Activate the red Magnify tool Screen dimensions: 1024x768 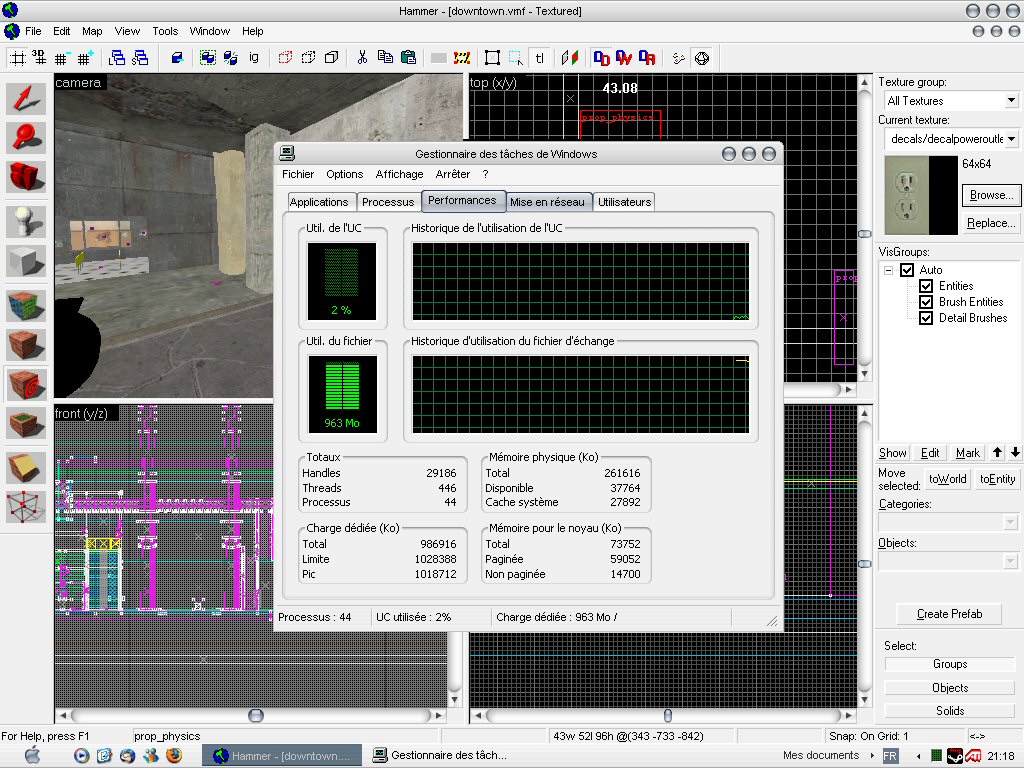tap(26, 138)
